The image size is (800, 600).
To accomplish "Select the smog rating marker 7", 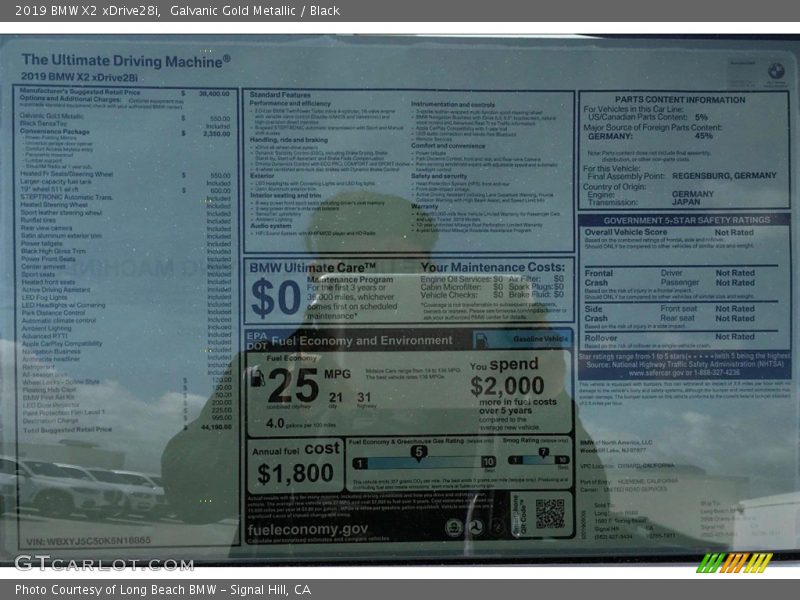I will tap(543, 453).
